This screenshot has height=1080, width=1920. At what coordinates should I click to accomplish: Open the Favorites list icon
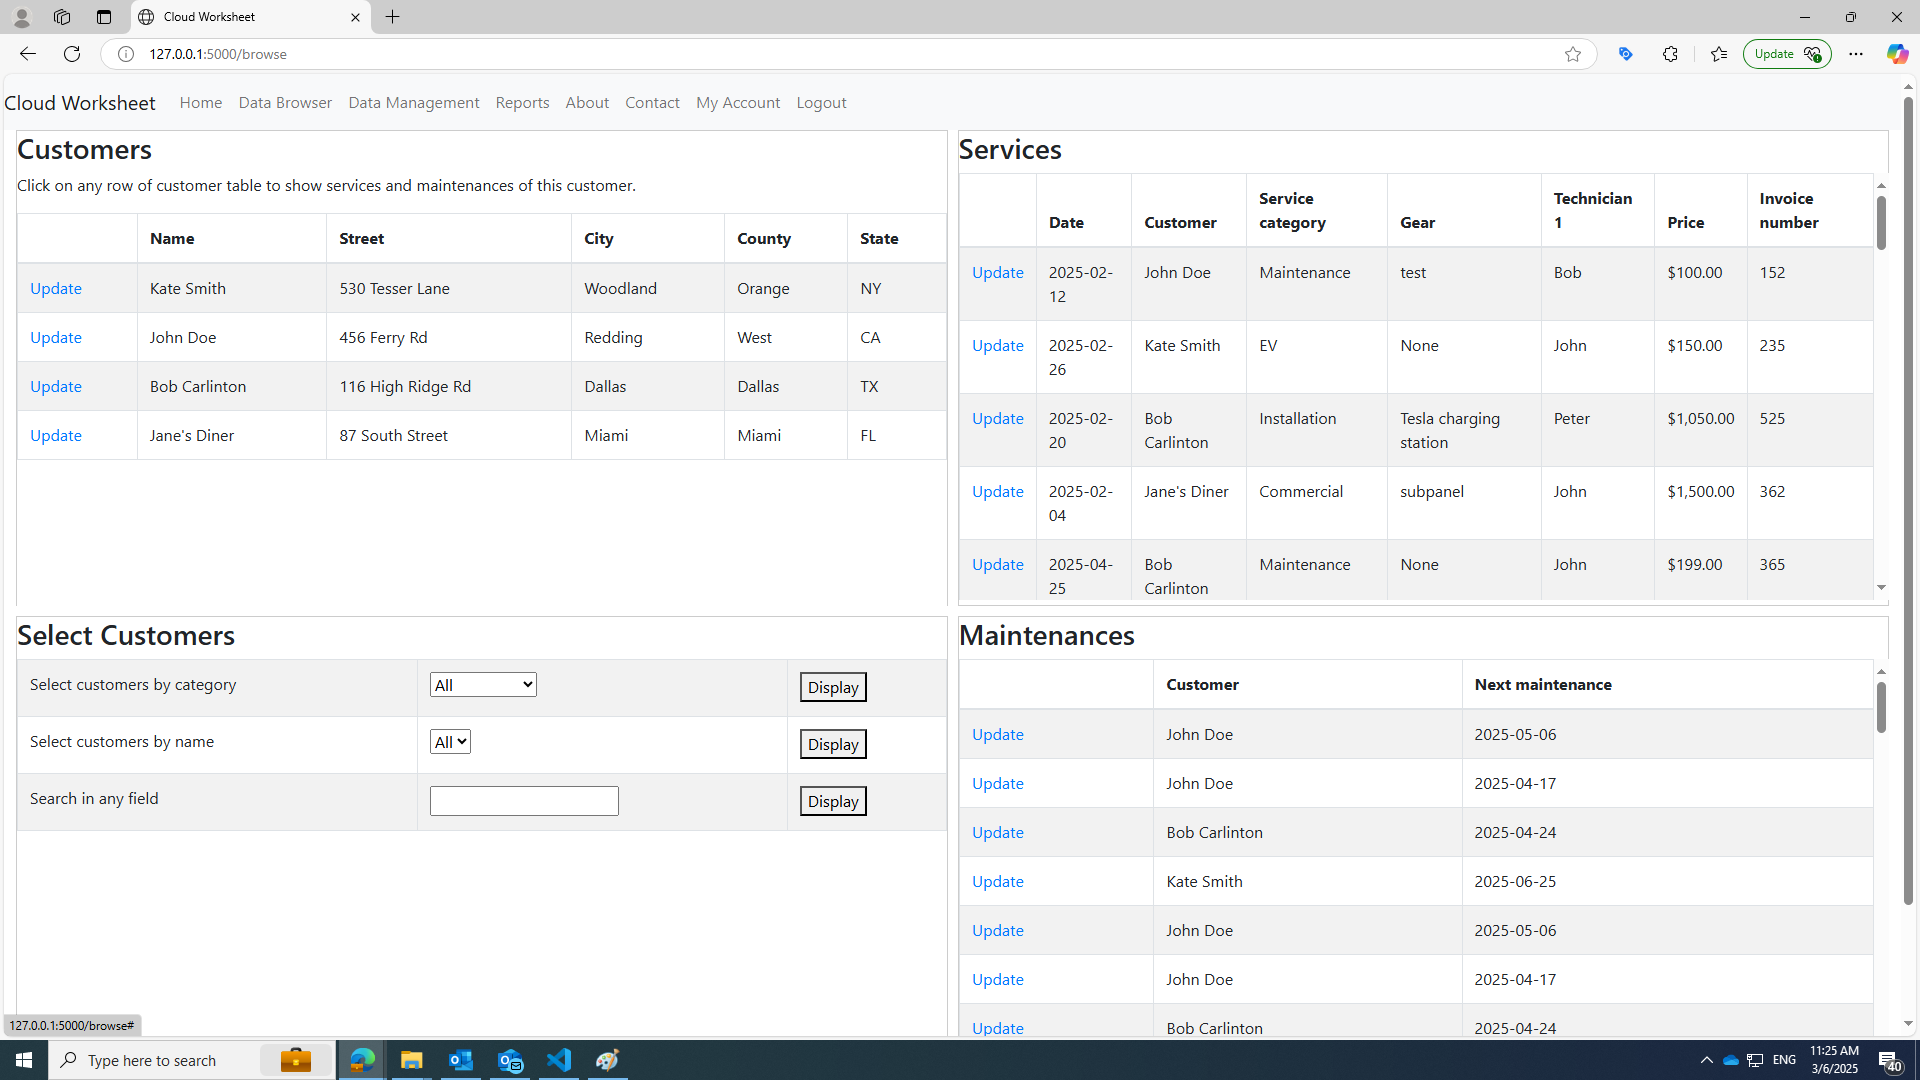[1718, 54]
